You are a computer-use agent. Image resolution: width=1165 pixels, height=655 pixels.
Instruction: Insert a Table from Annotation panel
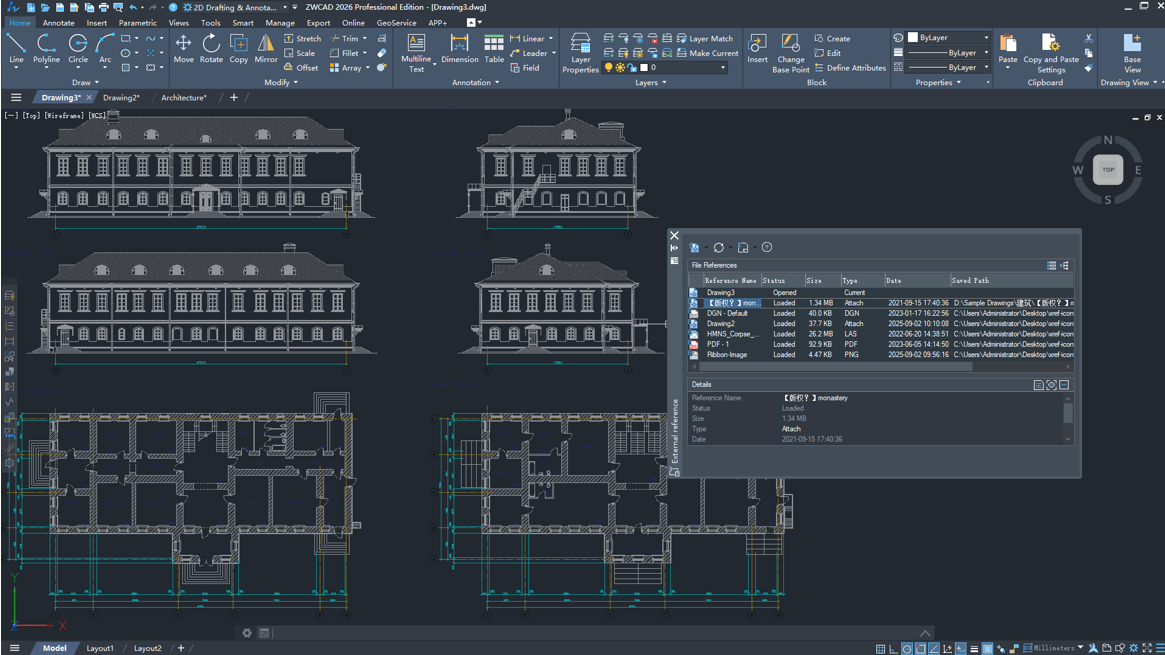click(x=494, y=47)
